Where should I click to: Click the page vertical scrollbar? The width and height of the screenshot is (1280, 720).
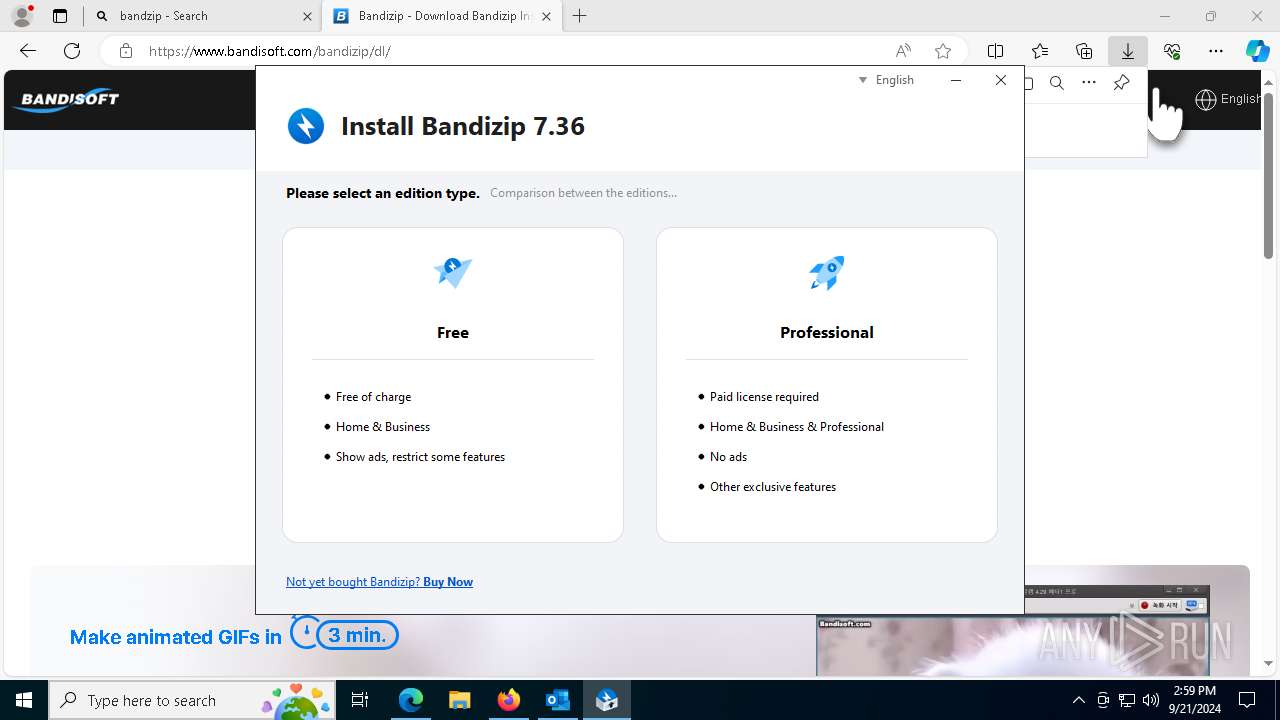(1268, 175)
